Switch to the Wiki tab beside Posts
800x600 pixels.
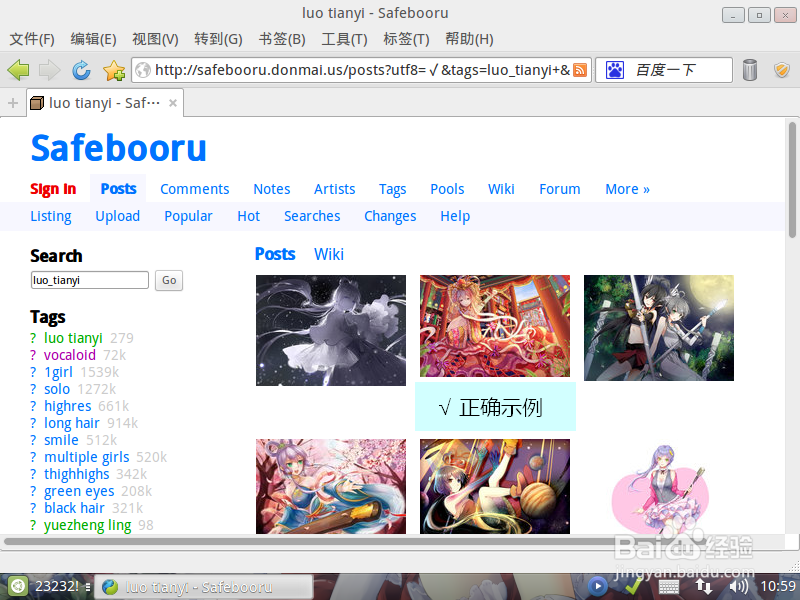pos(329,254)
